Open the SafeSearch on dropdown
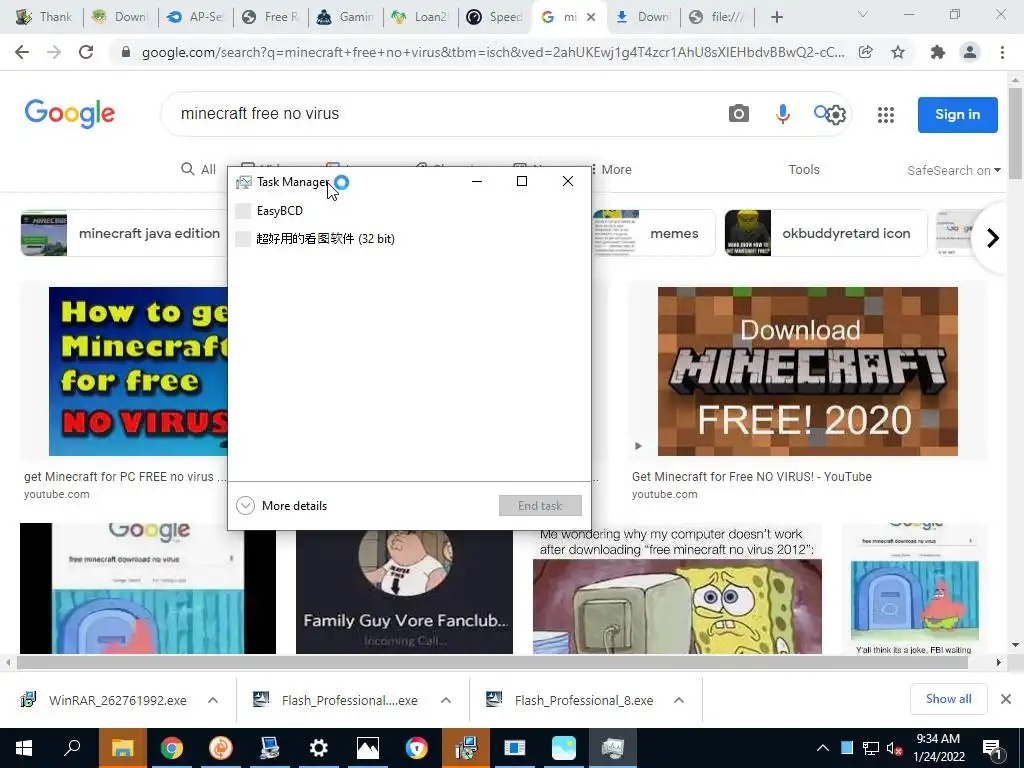1024x768 pixels. click(953, 170)
